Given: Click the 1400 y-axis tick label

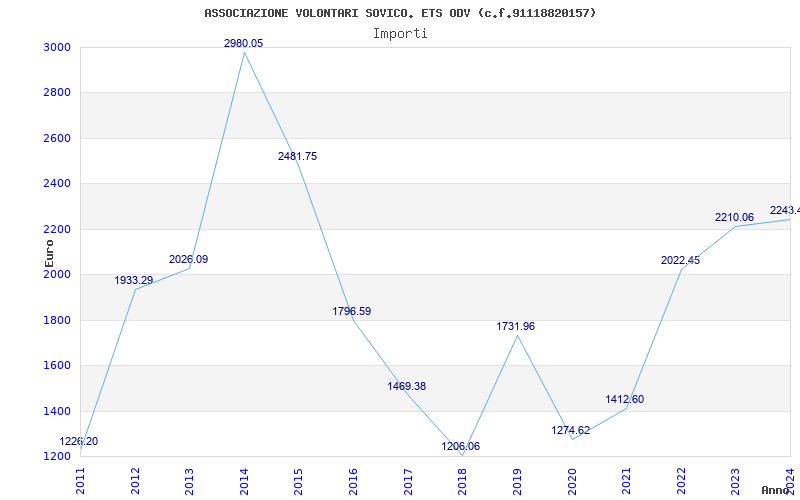Looking at the screenshot, I should click(57, 411).
